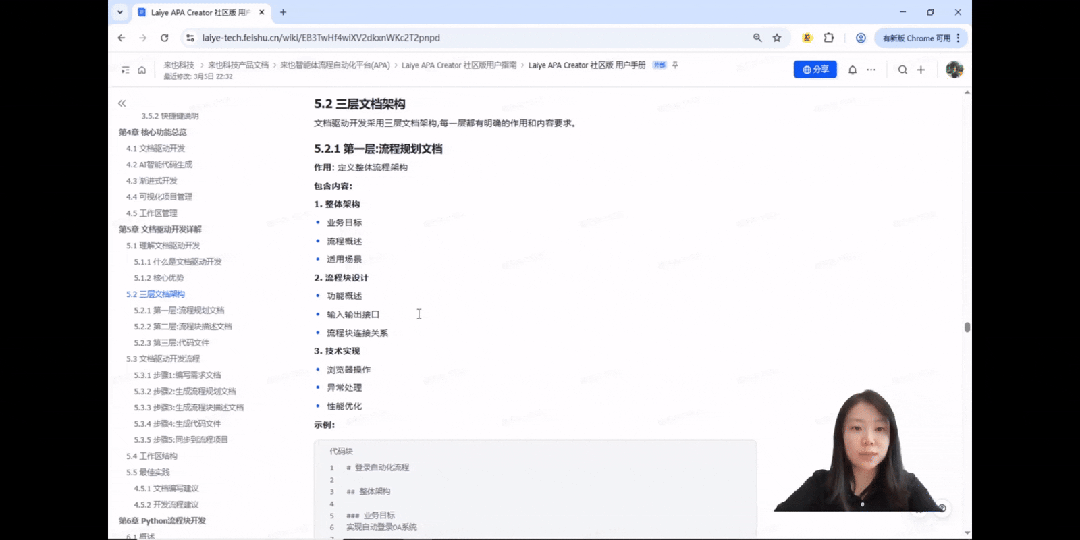Go to outline item 5.3.4 步骤4:生成代码文件

[x=177, y=423]
